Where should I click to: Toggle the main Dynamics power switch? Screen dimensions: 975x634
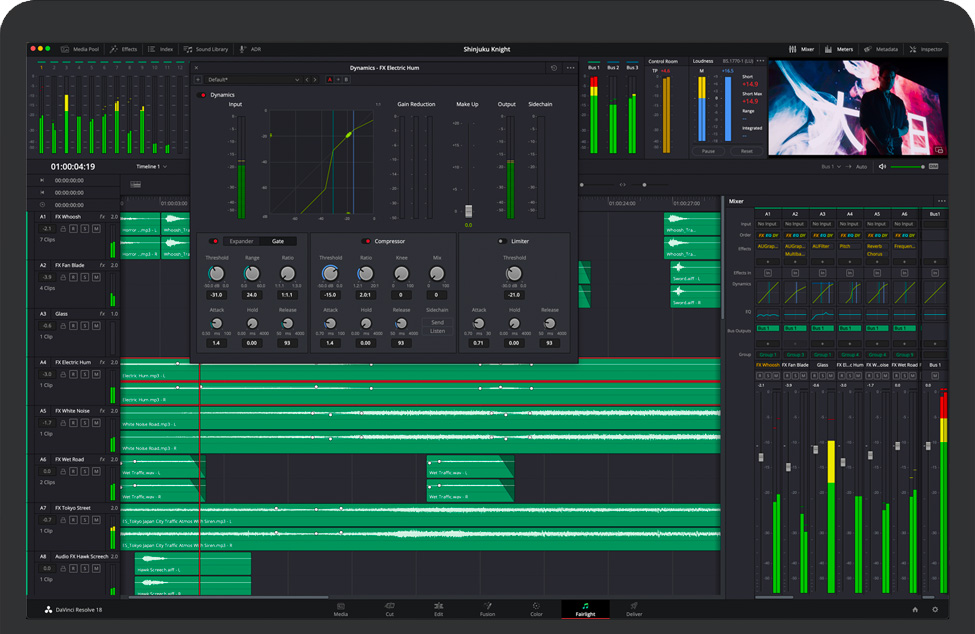tap(203, 95)
